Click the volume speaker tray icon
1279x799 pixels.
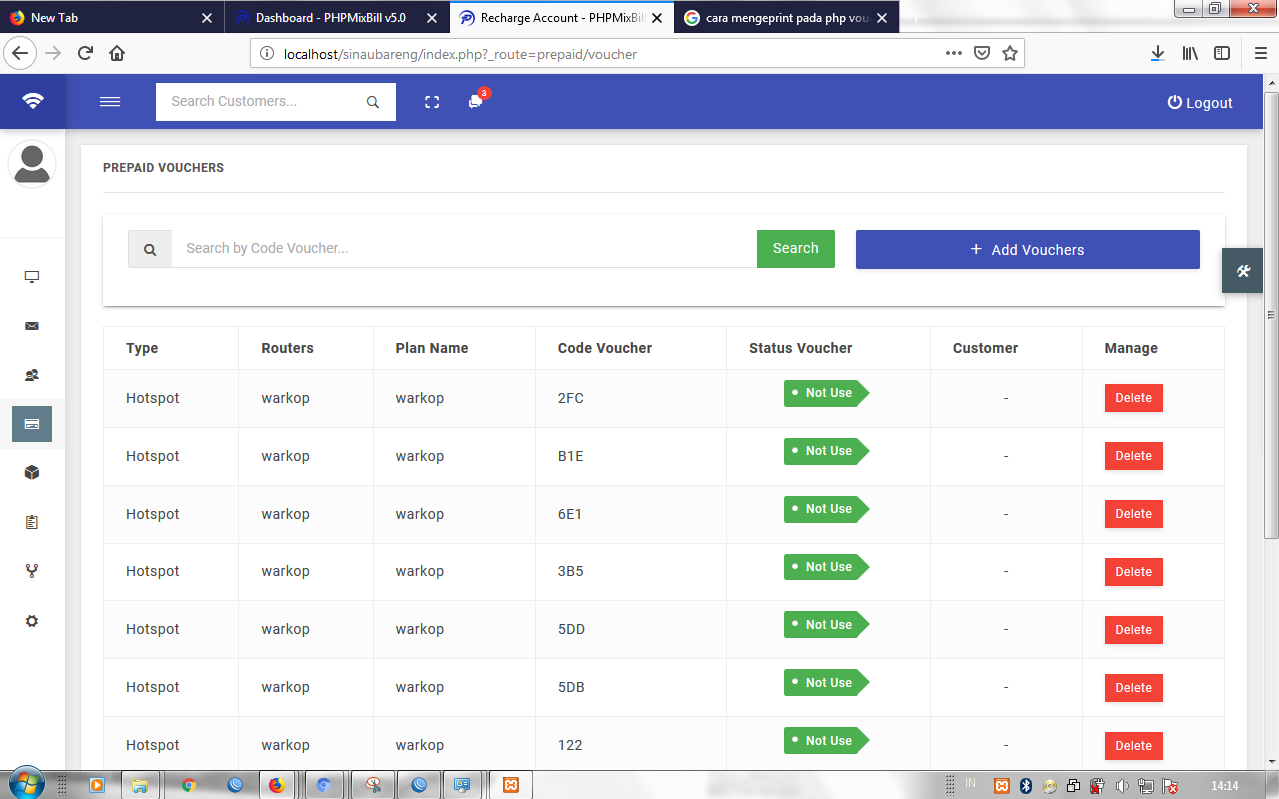click(x=1121, y=785)
